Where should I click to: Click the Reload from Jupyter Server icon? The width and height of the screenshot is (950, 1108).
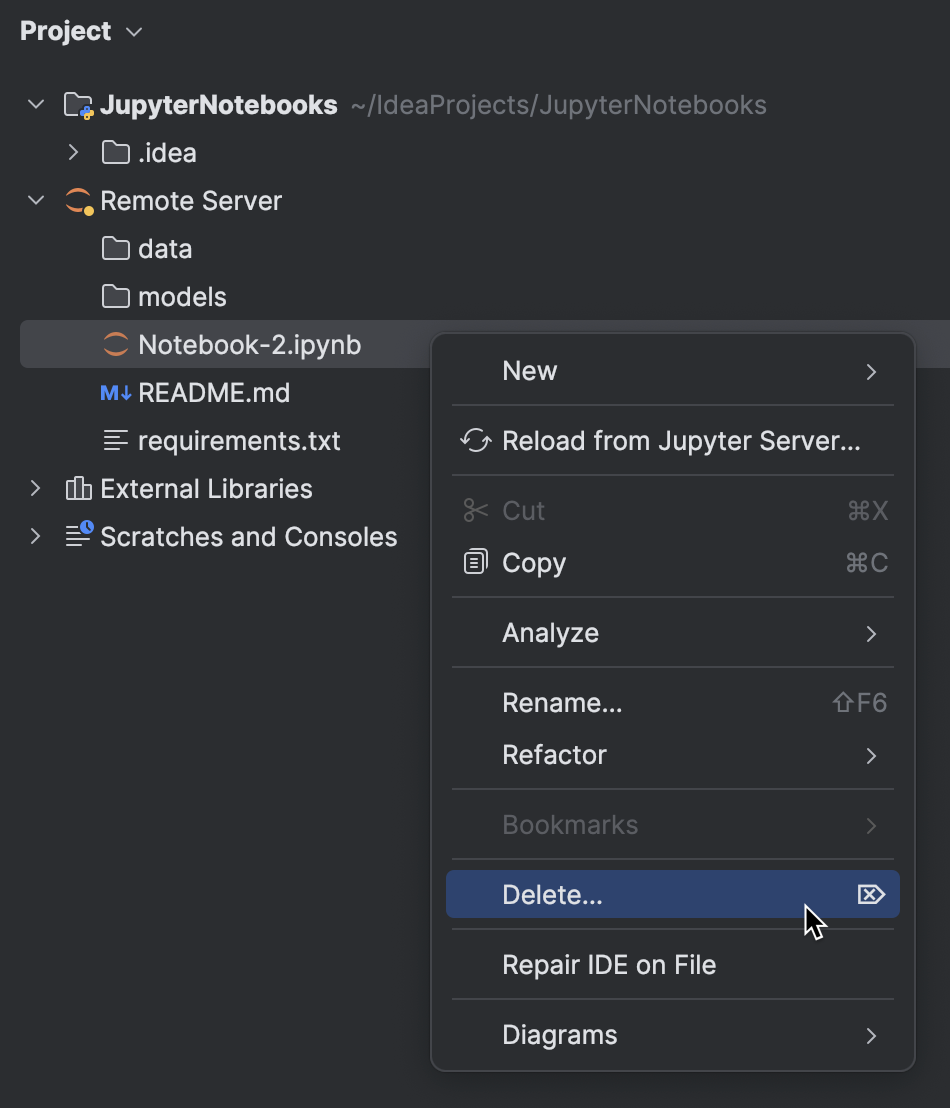click(x=475, y=440)
